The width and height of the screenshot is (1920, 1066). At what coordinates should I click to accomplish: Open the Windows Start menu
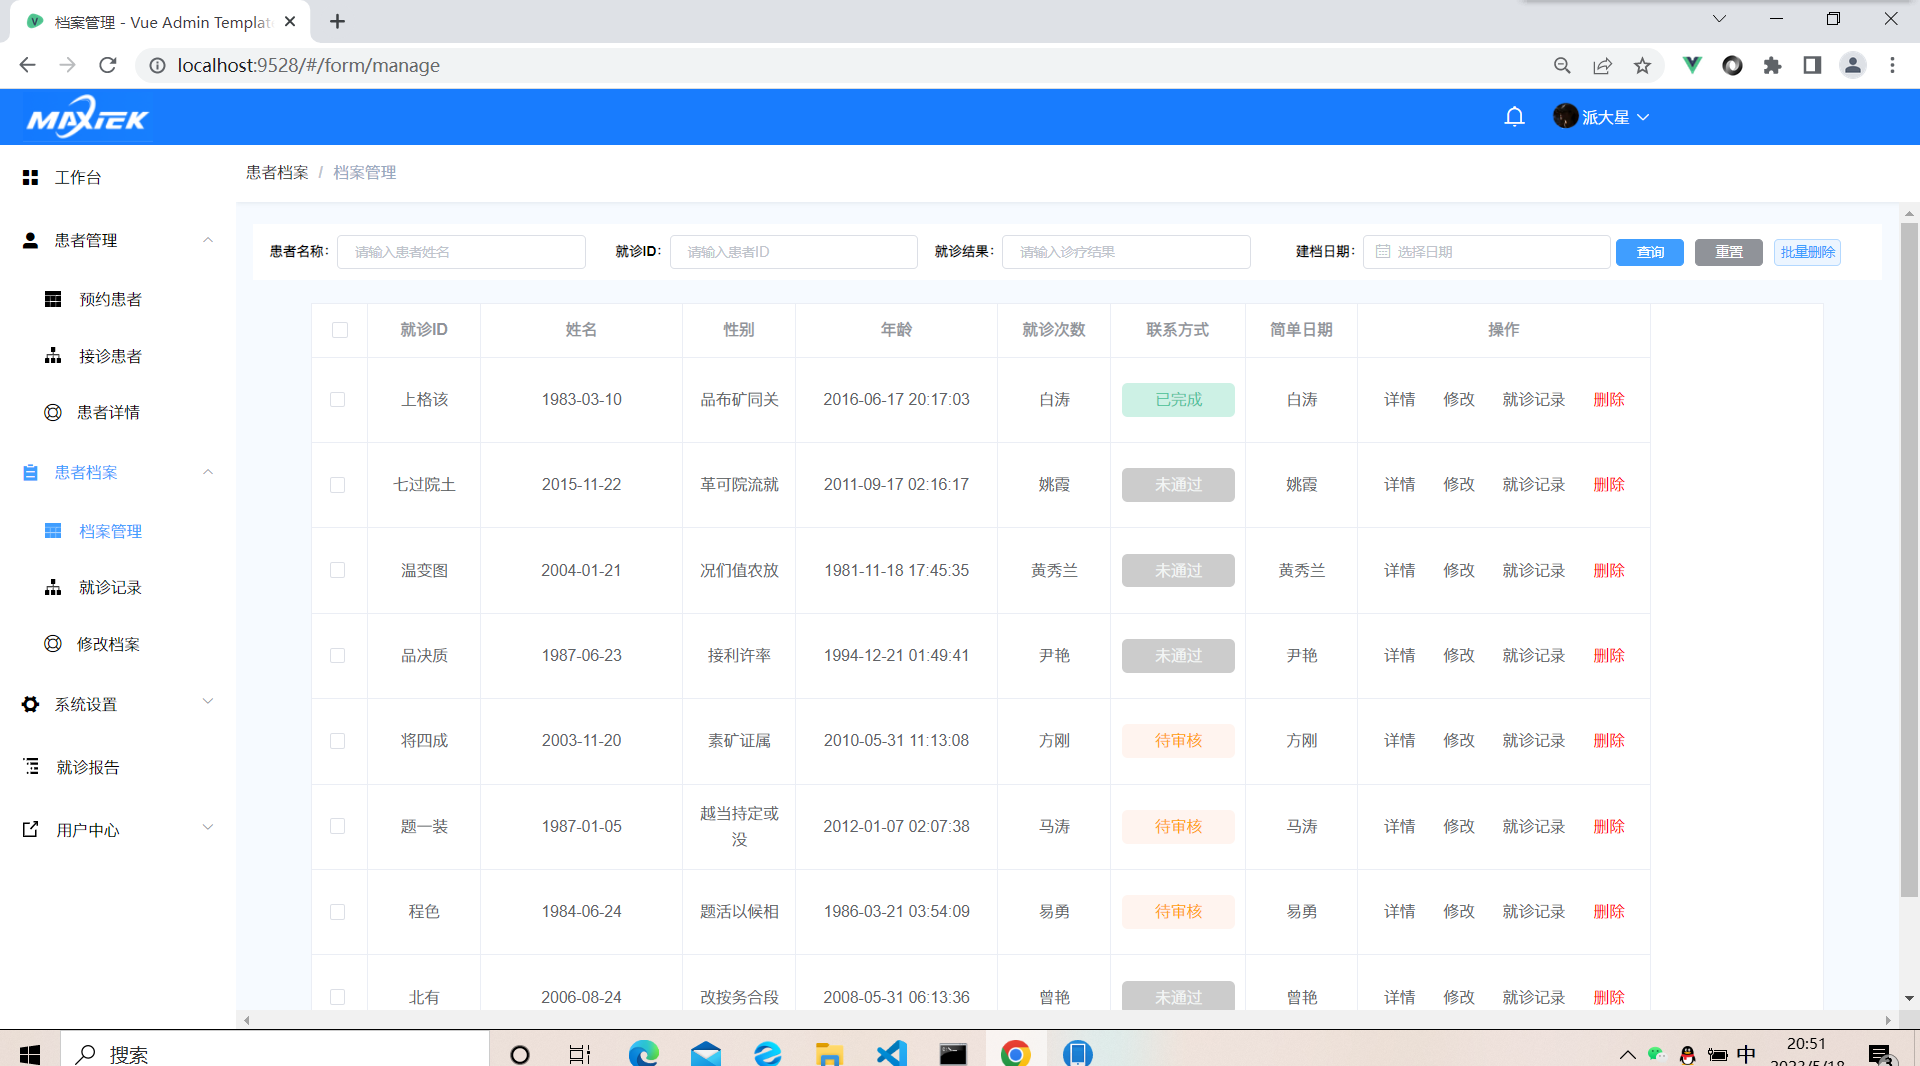point(30,1053)
